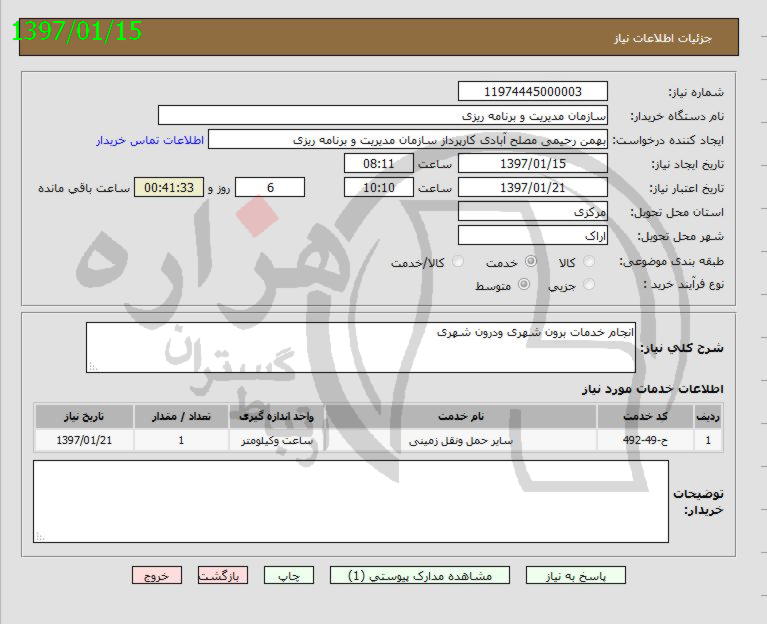This screenshot has width=767, height=624.
Task: Choose the جزیی purchase process option
Action: click(589, 285)
